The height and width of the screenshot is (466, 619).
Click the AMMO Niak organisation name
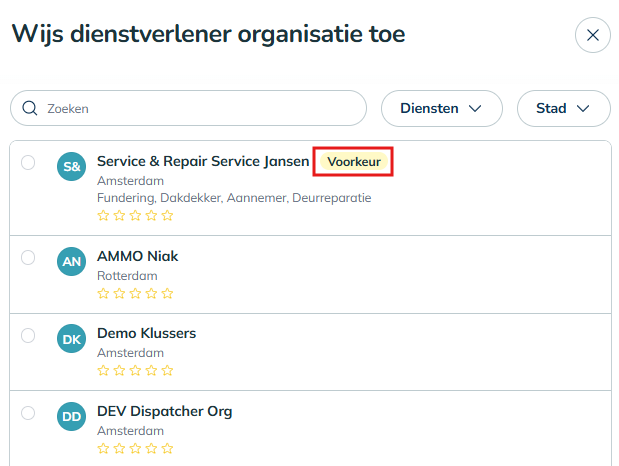point(137,256)
